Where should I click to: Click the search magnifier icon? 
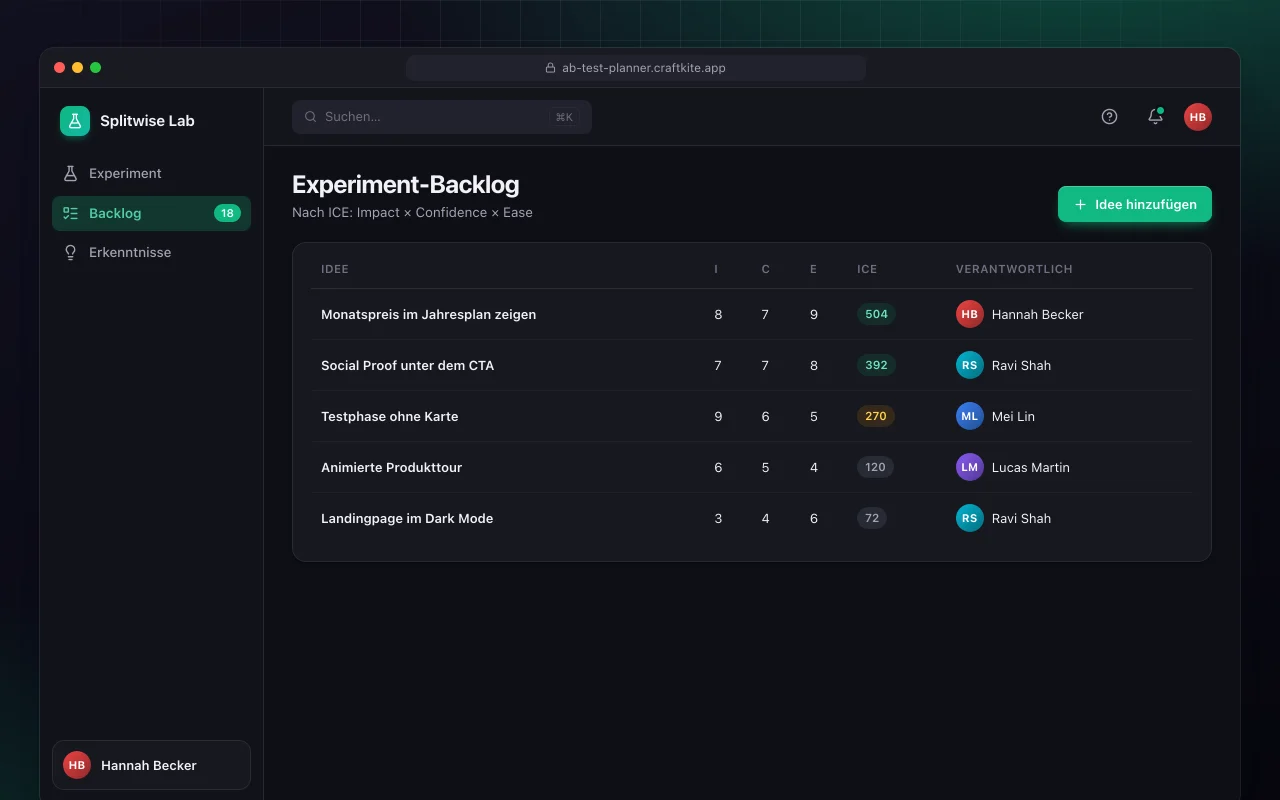[x=311, y=117]
